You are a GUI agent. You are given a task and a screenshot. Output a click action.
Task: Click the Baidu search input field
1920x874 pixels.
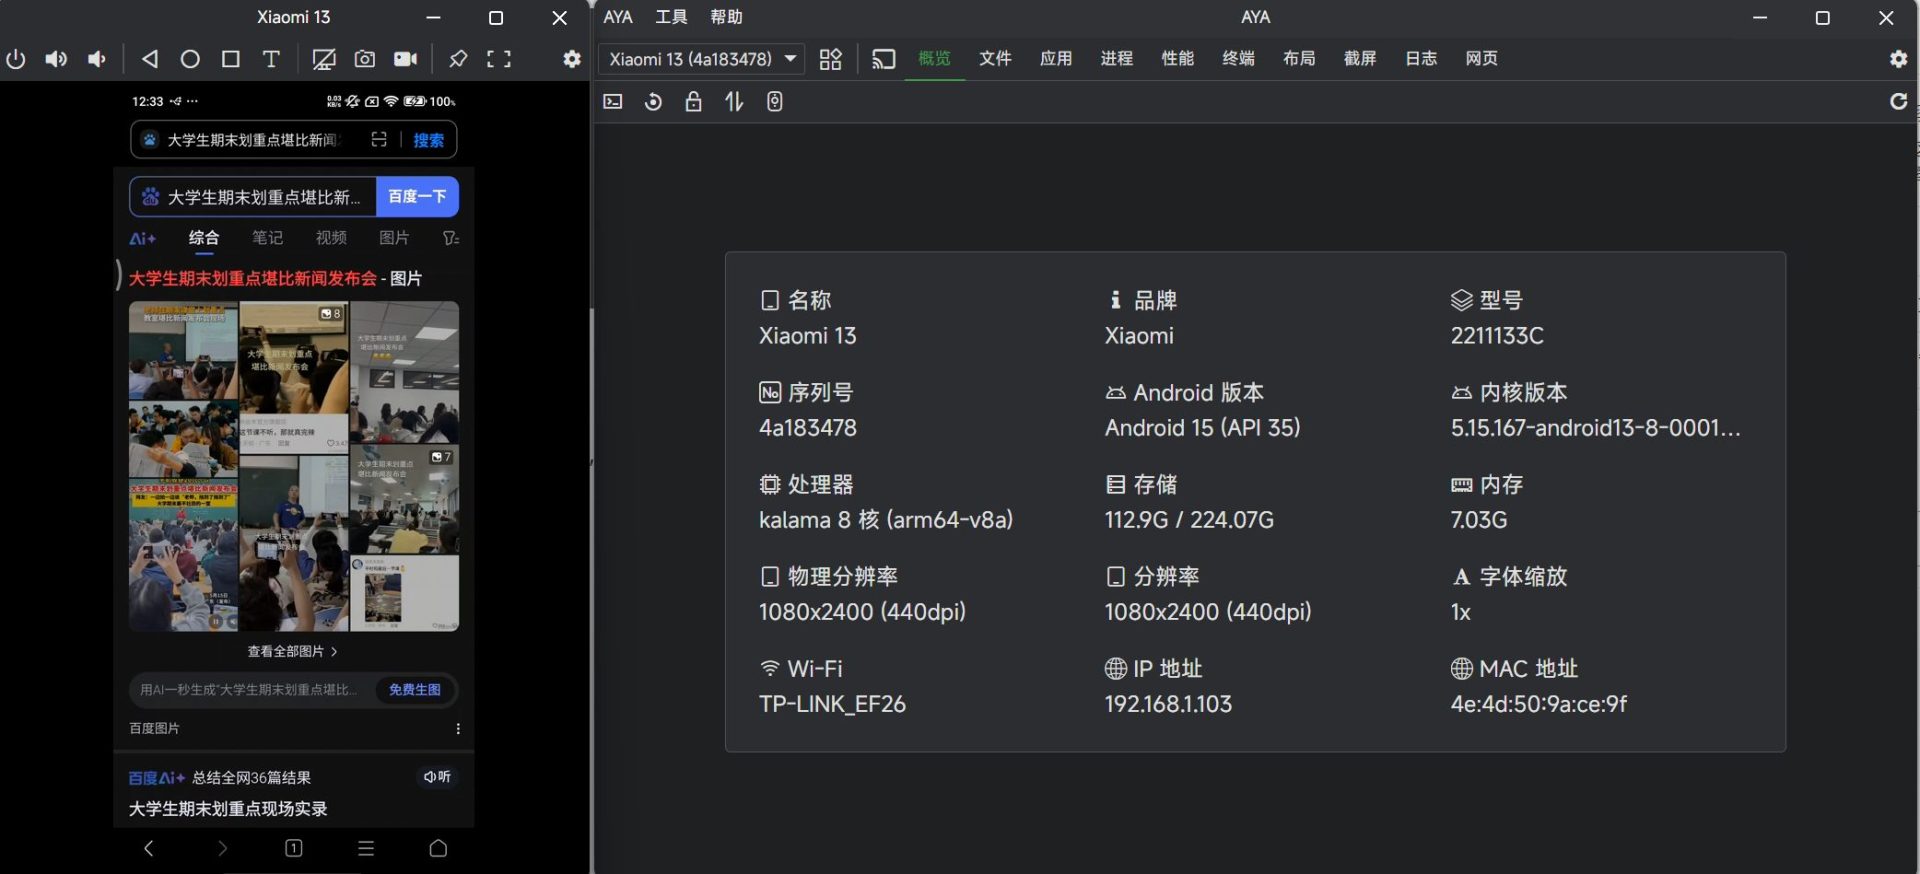pyautogui.click(x=253, y=196)
